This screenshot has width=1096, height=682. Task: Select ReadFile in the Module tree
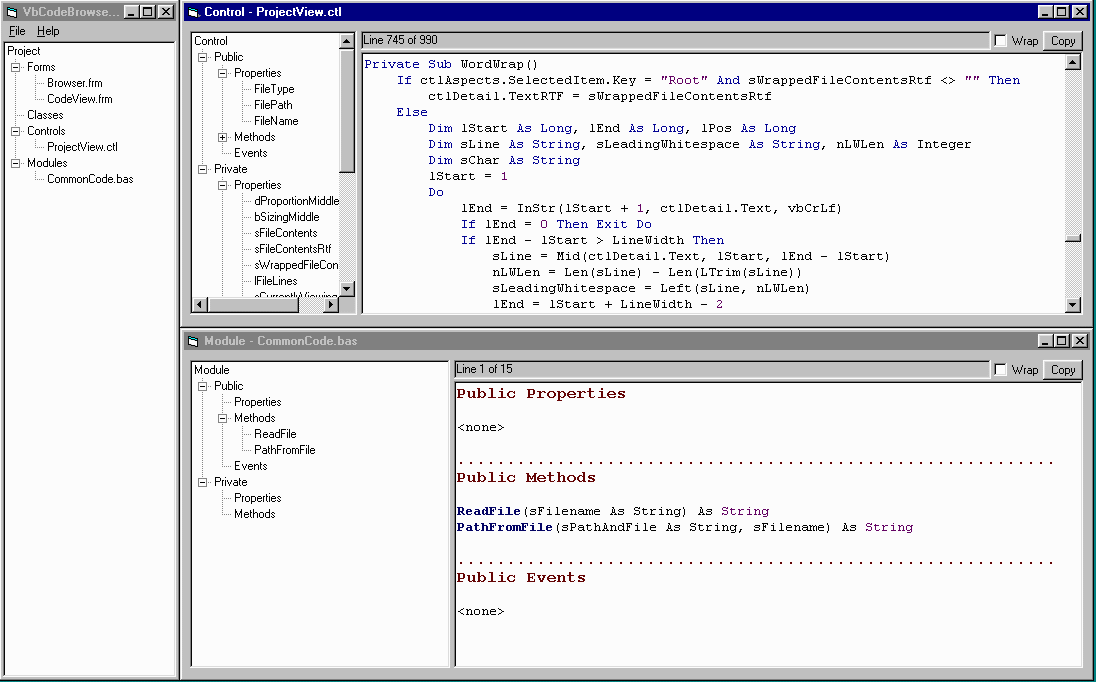[x=275, y=434]
